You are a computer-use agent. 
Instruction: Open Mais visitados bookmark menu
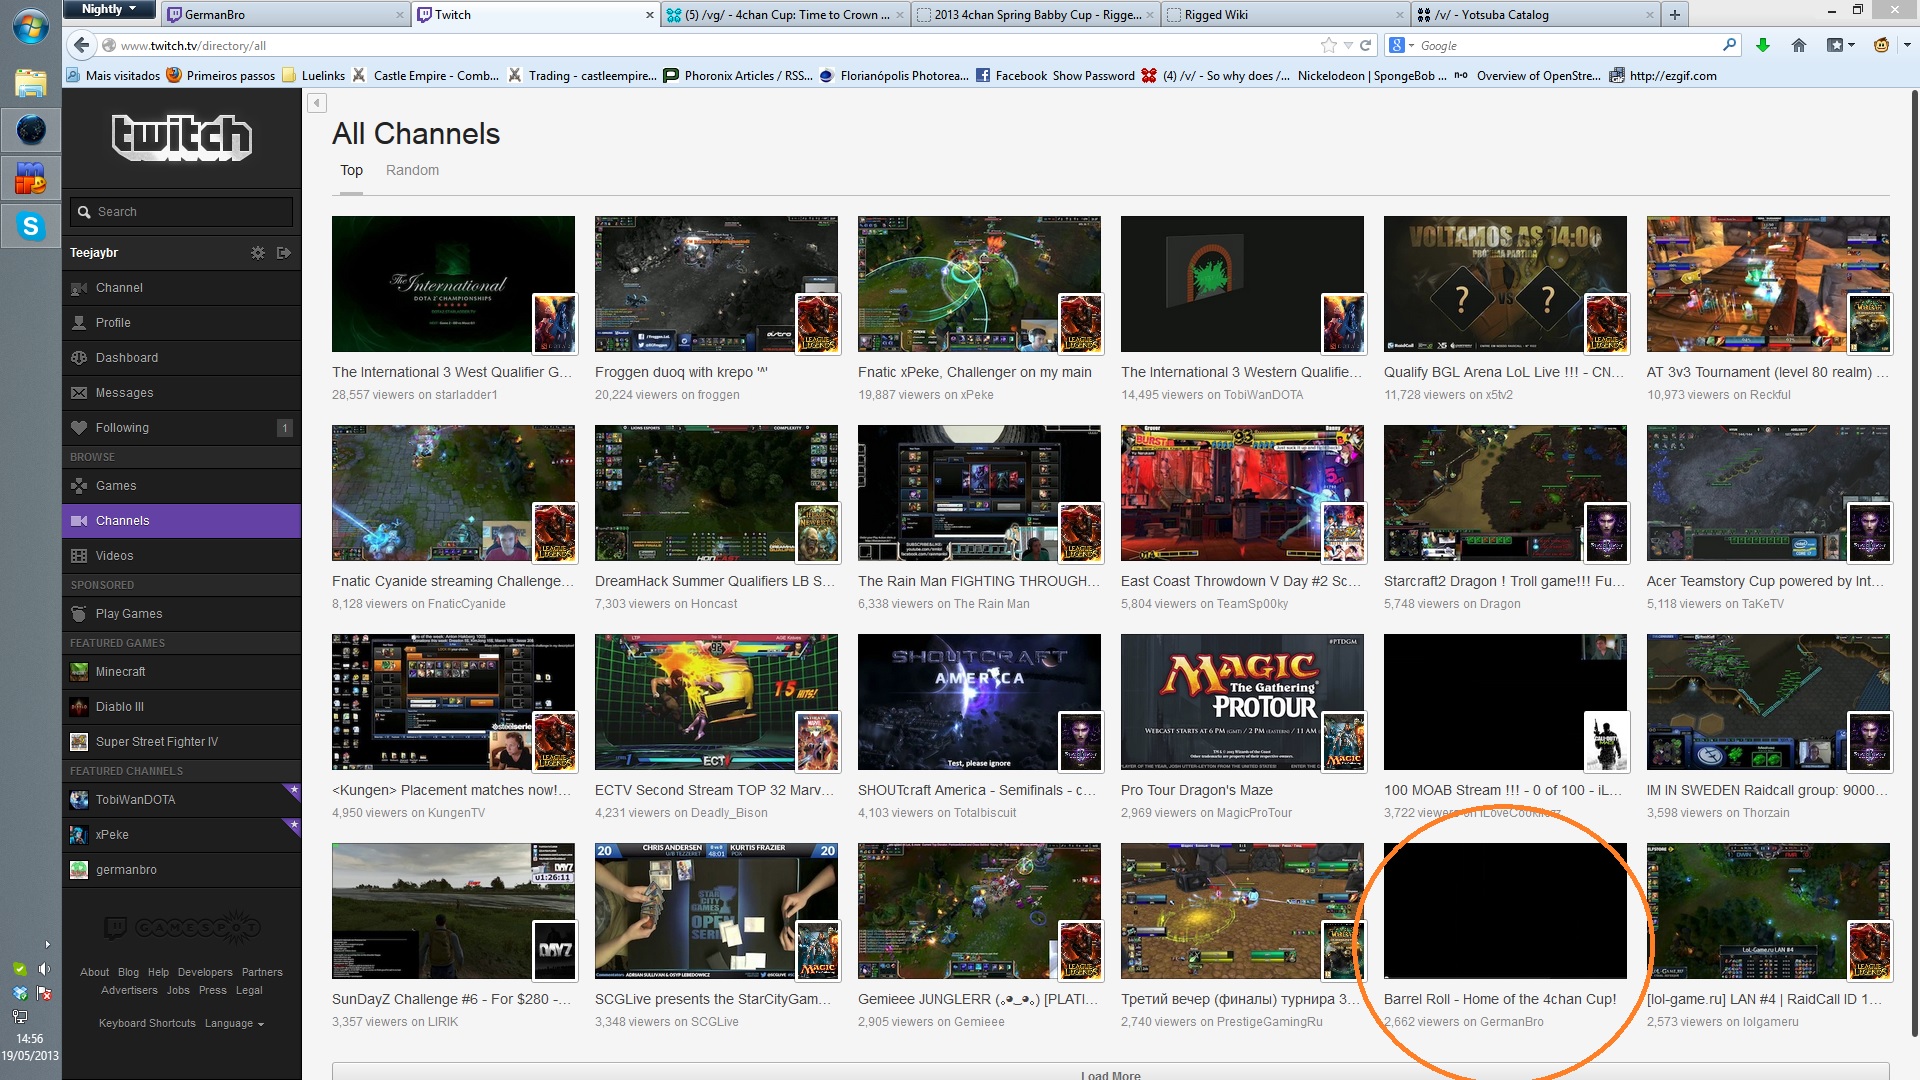click(113, 75)
